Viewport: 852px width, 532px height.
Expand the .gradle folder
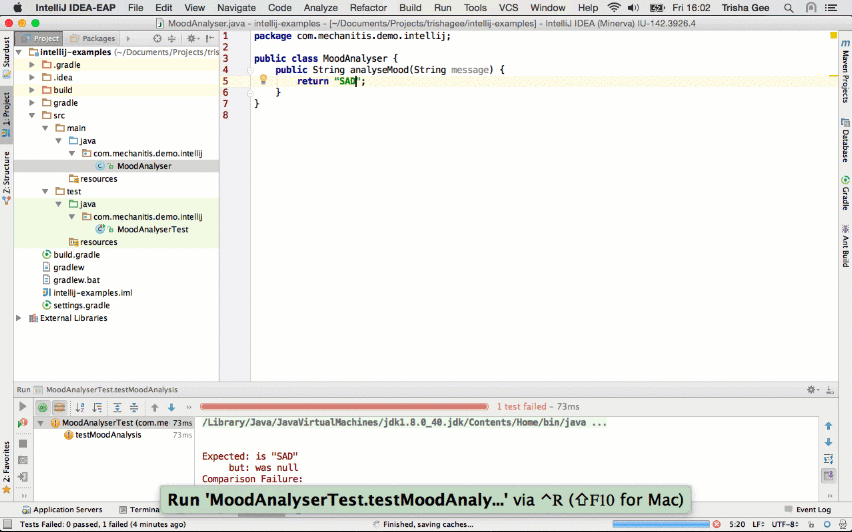32,65
